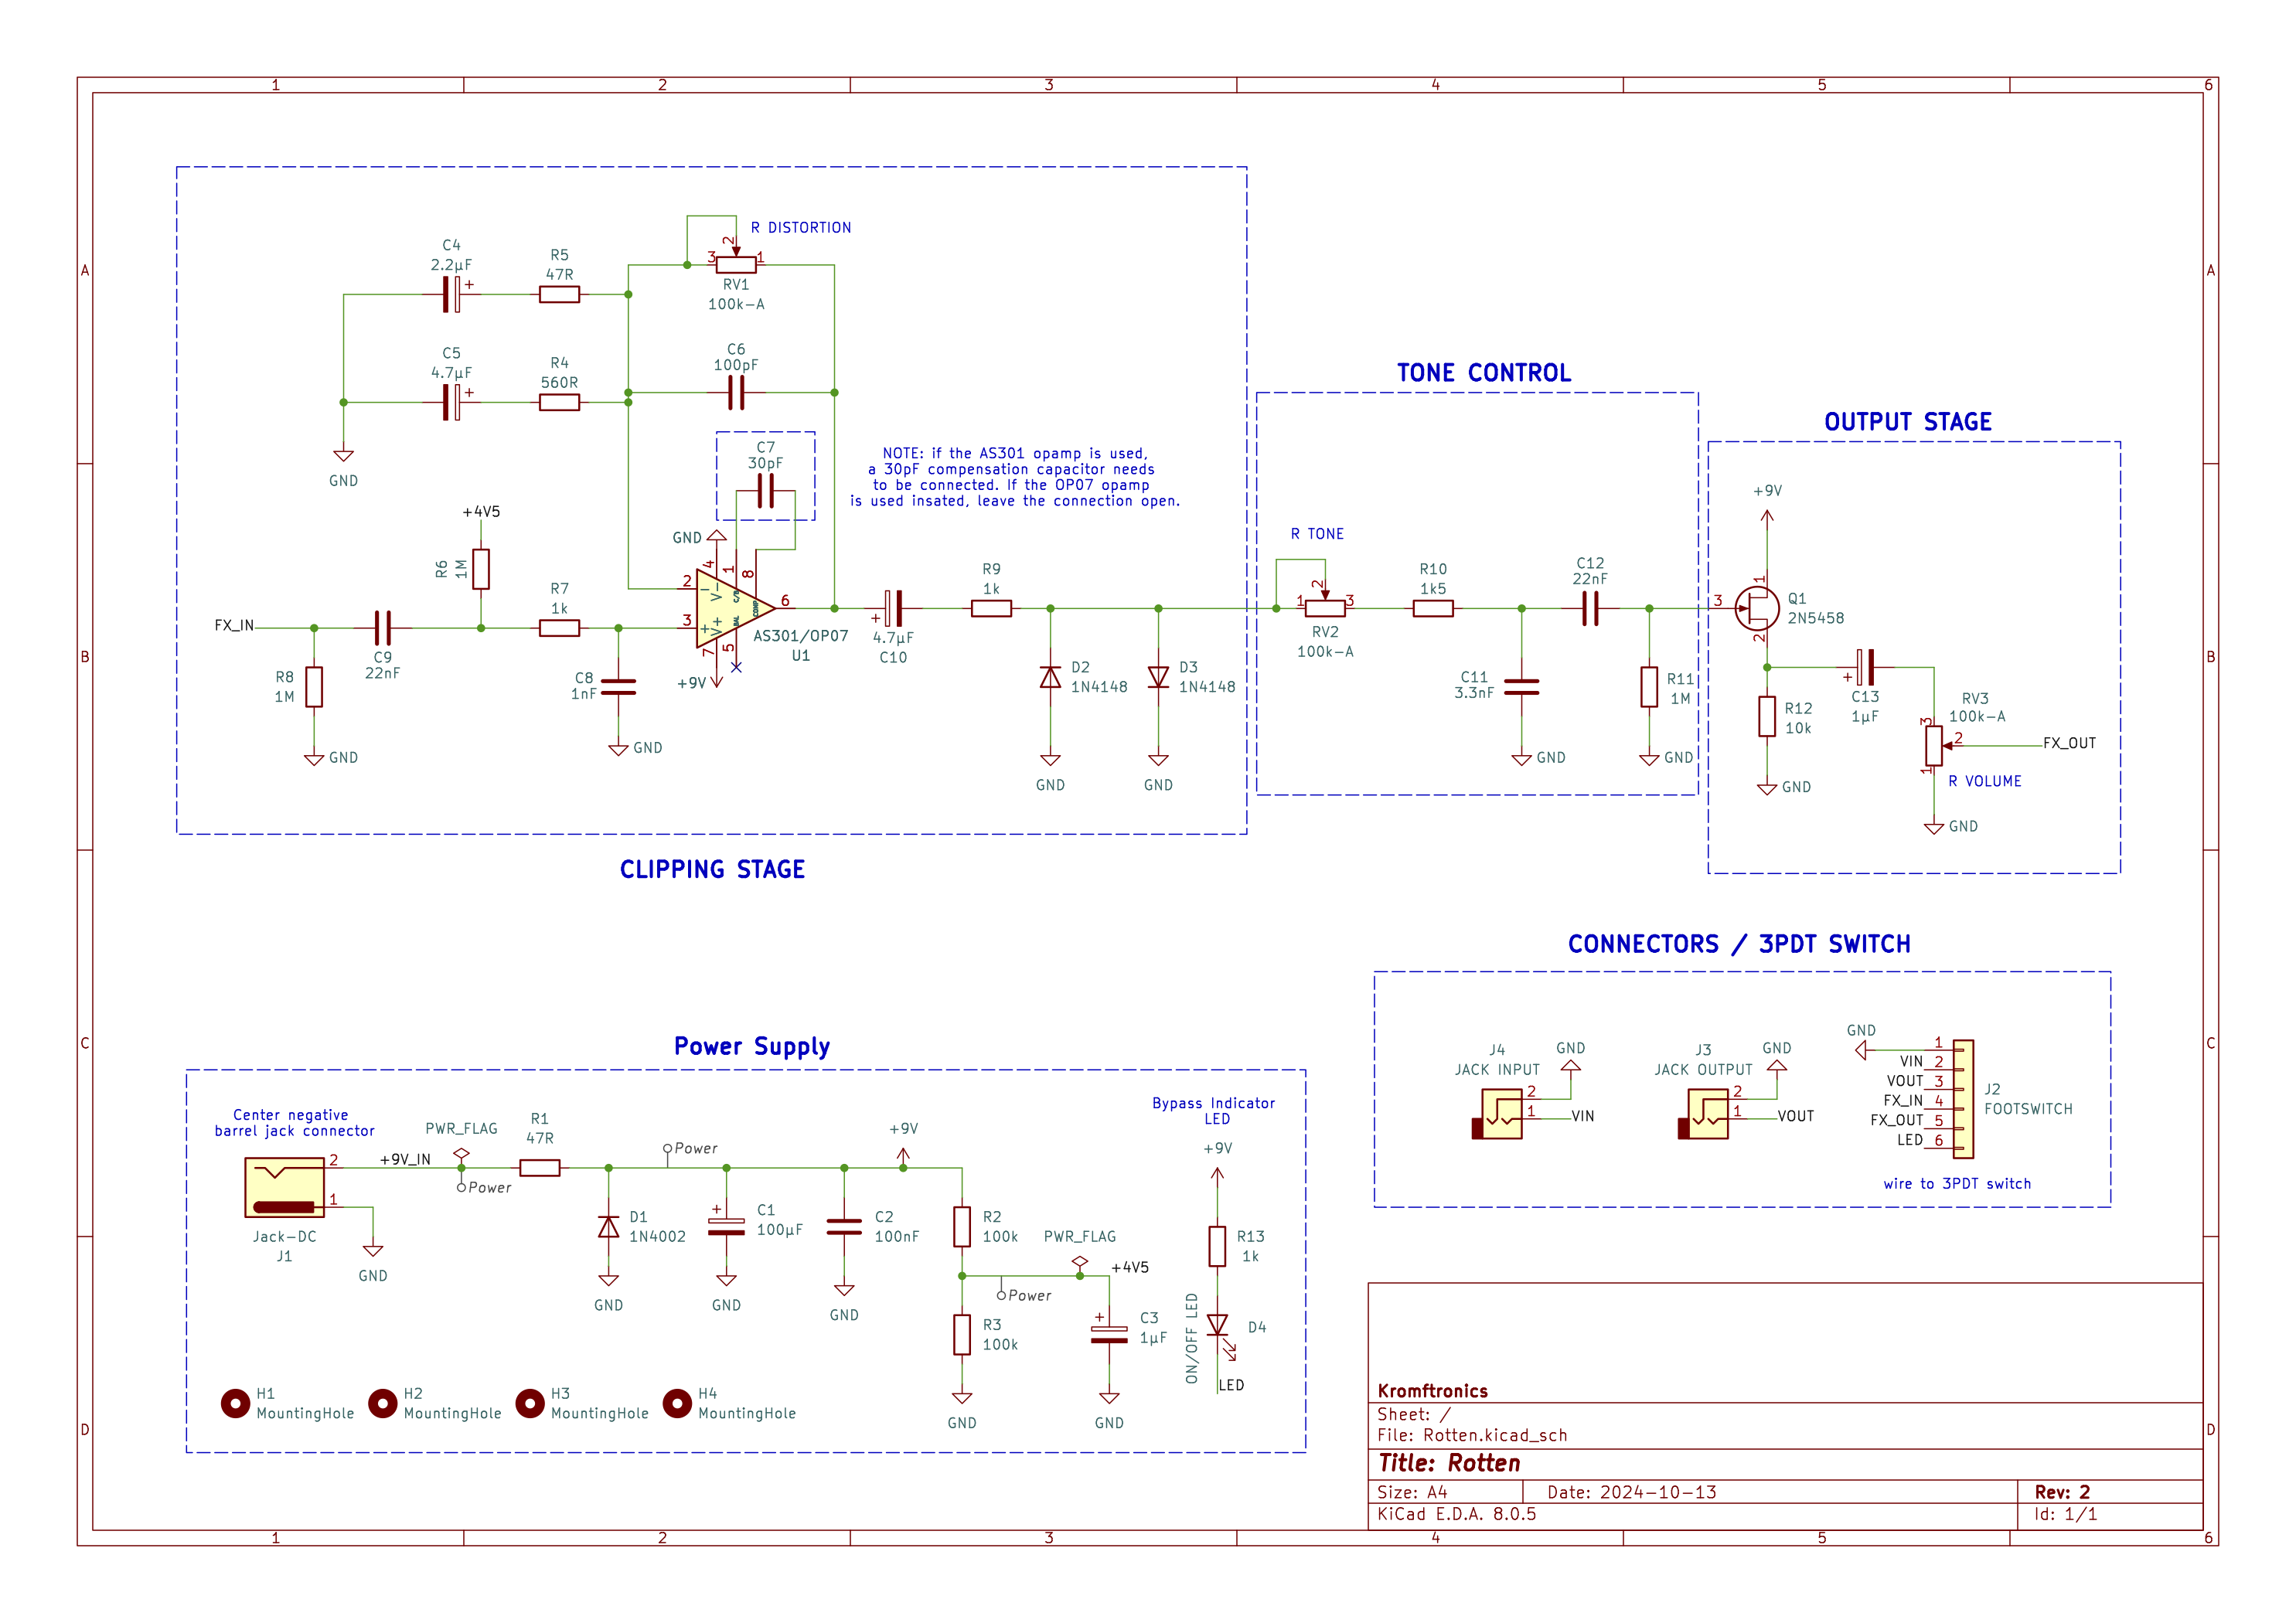The width and height of the screenshot is (2296, 1623).
Task: Select the C6 100pF capacitor symbol
Action: tap(736, 393)
